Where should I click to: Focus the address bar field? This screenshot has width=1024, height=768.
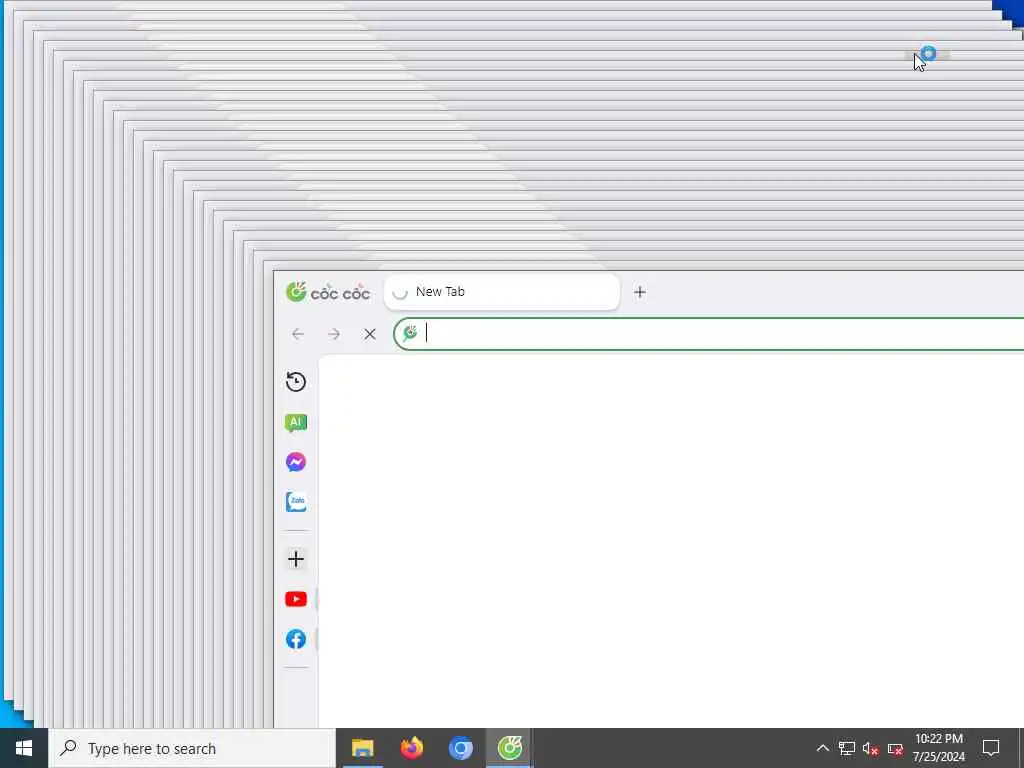709,334
